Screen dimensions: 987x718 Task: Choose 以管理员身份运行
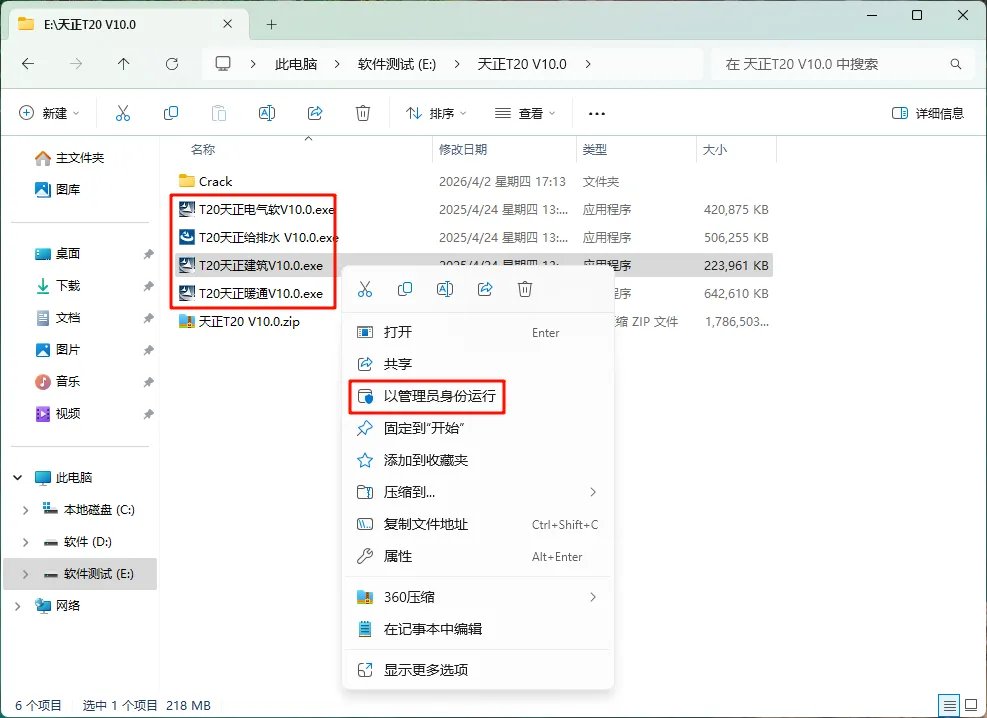[x=478, y=396]
